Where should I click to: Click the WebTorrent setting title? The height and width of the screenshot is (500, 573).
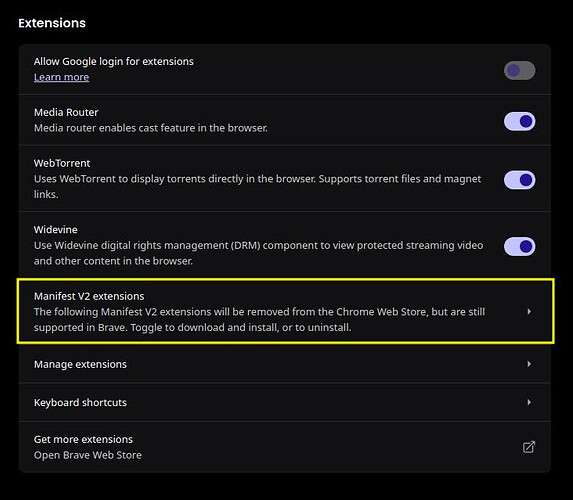[x=62, y=163]
